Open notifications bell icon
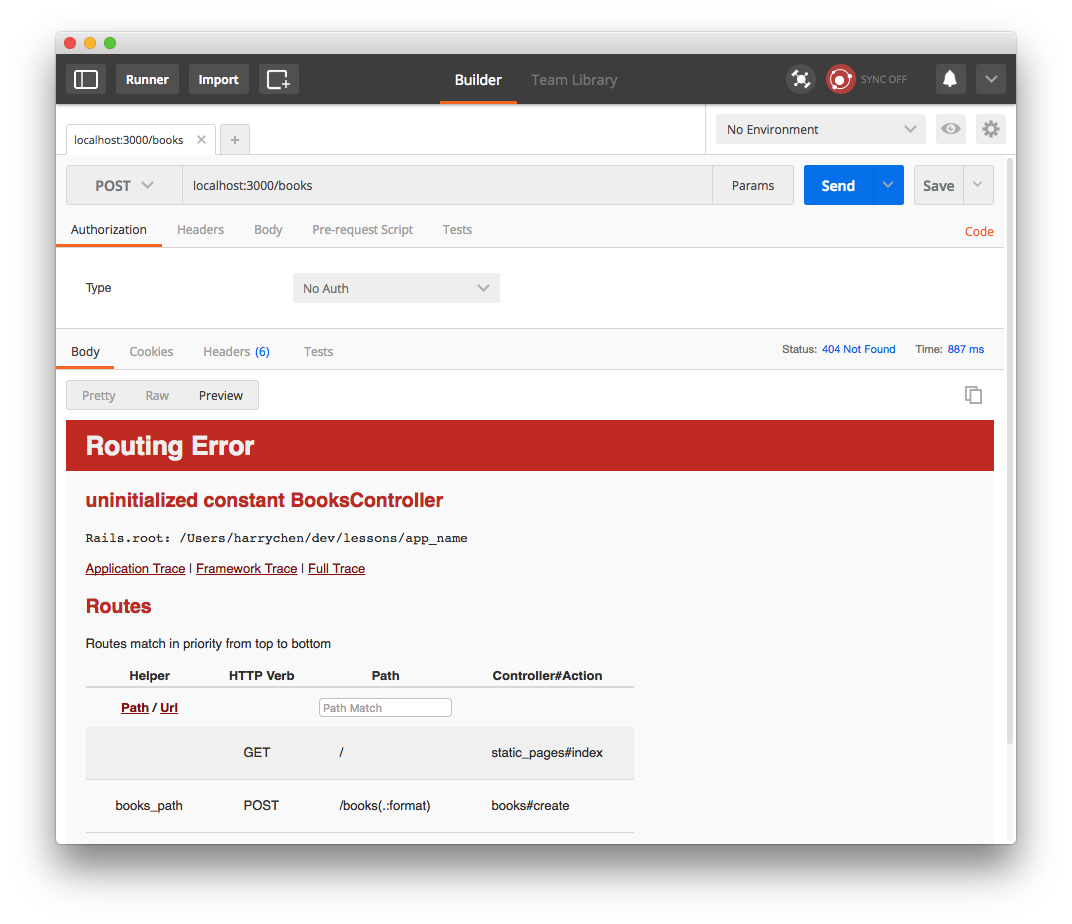Screen dimensions: 1072x924 tap(950, 79)
